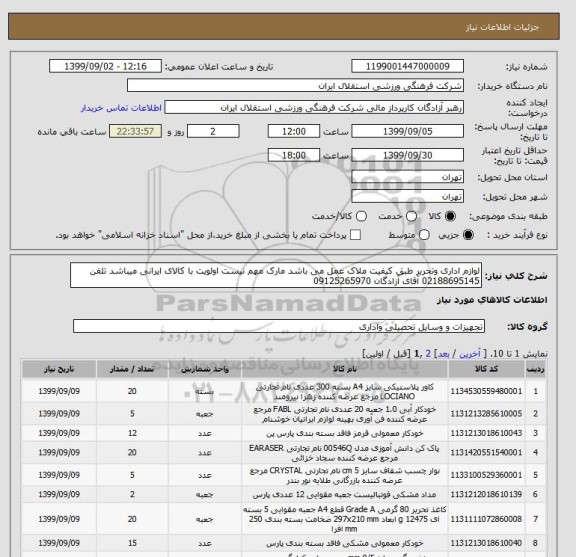Click the واحد شمارش column header
The width and height of the screenshot is (576, 557).
coord(205,369)
